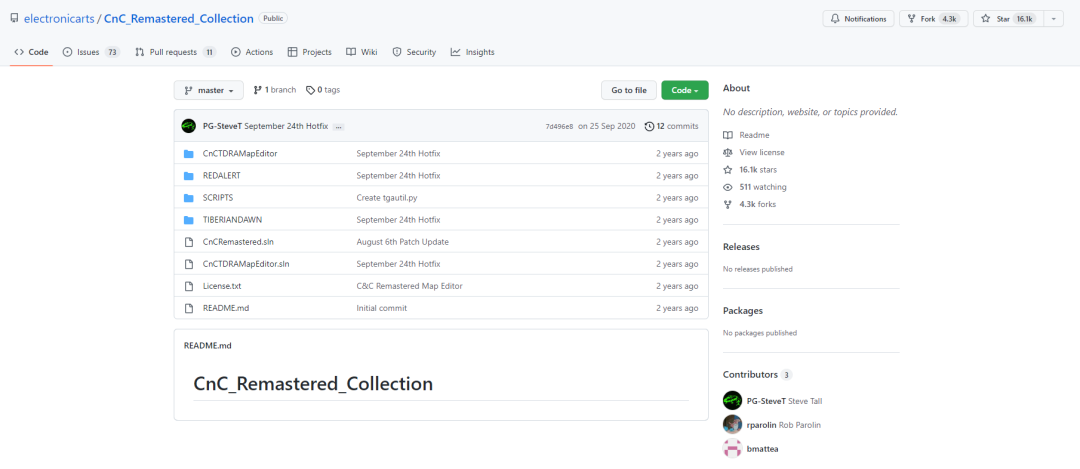Open commit hash 7d496e8
1080x469 pixels.
pos(559,127)
